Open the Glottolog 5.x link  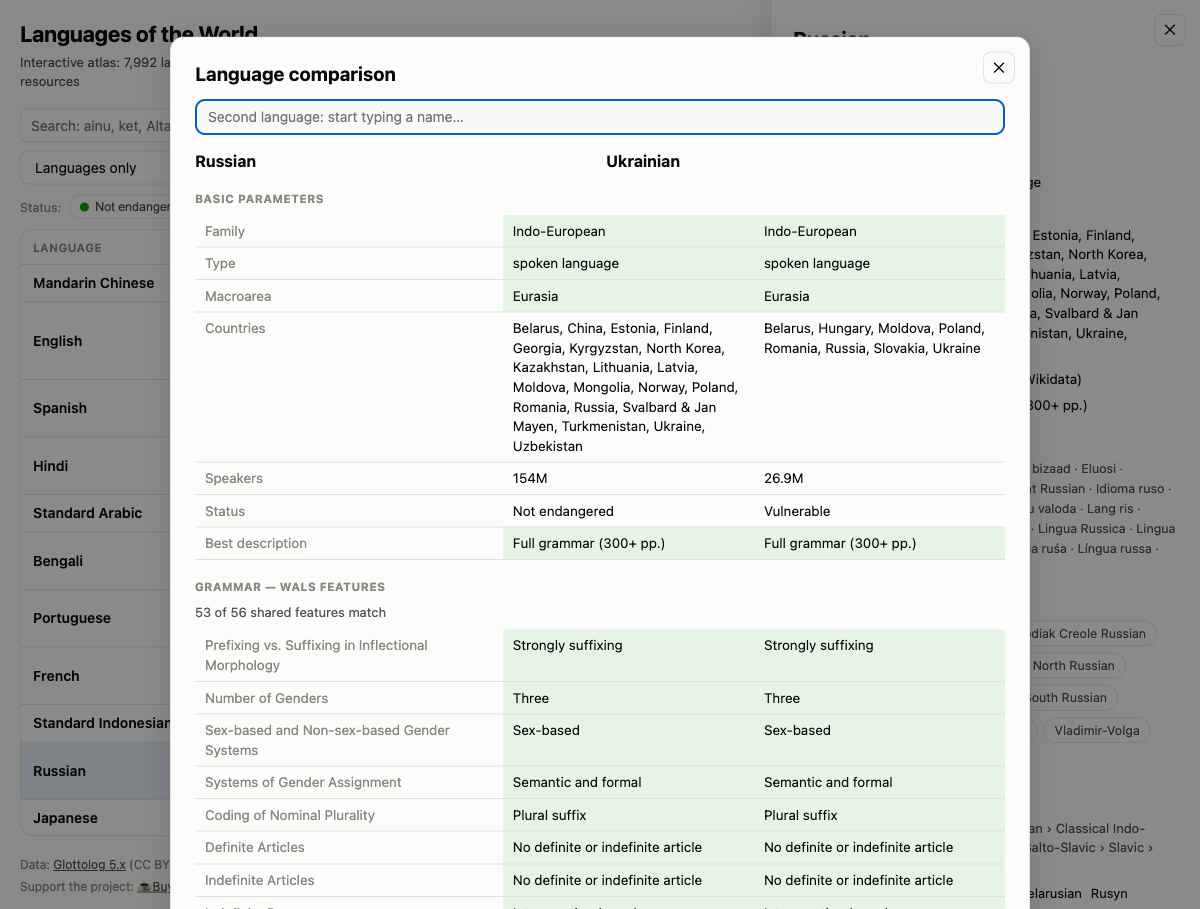click(89, 864)
